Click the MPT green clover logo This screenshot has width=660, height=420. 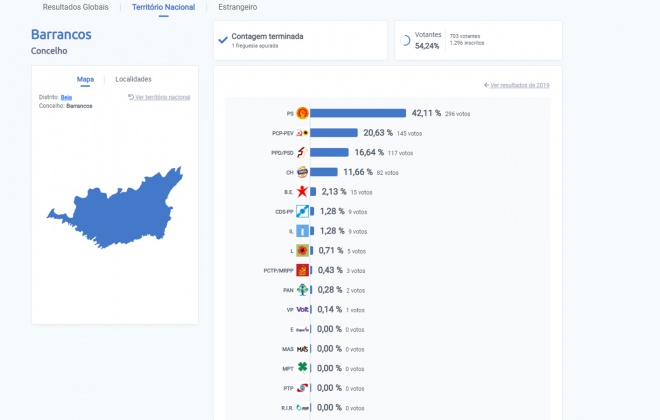click(302, 367)
